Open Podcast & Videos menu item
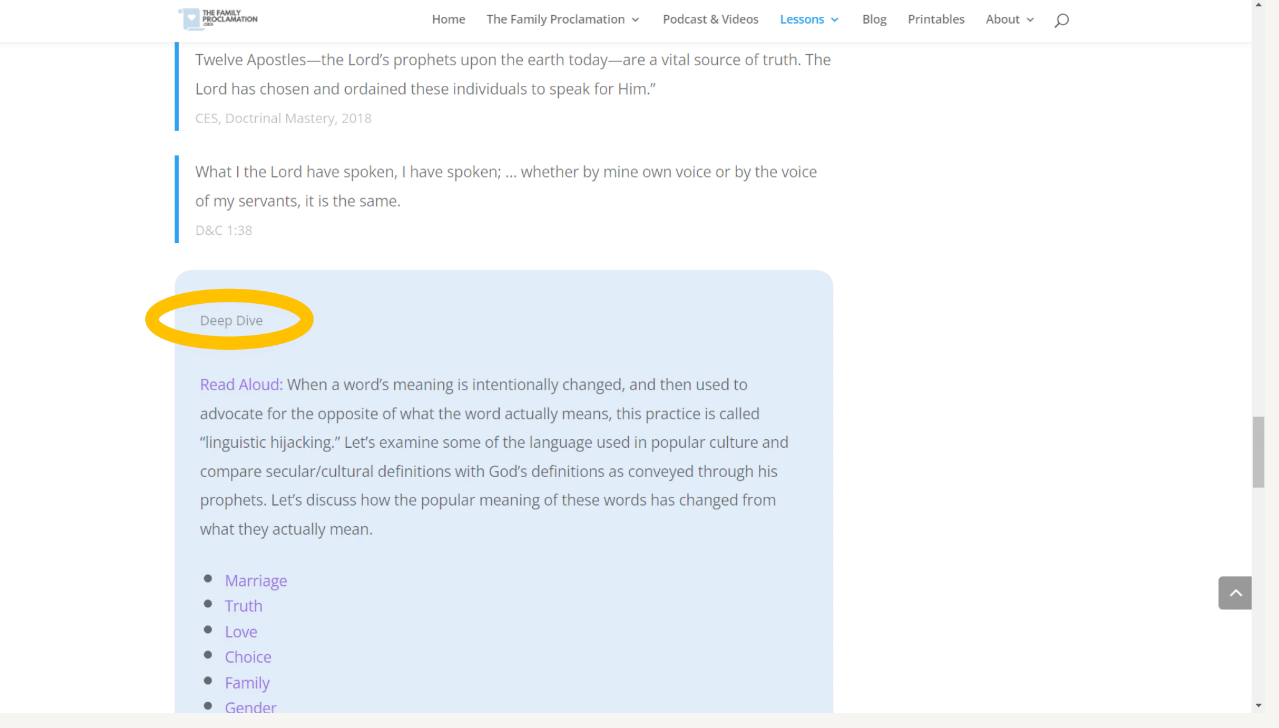The width and height of the screenshot is (1279, 728). (710, 19)
